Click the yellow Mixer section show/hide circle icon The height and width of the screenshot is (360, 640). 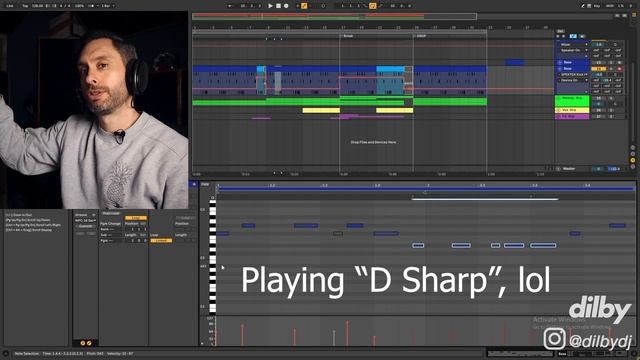(x=633, y=160)
